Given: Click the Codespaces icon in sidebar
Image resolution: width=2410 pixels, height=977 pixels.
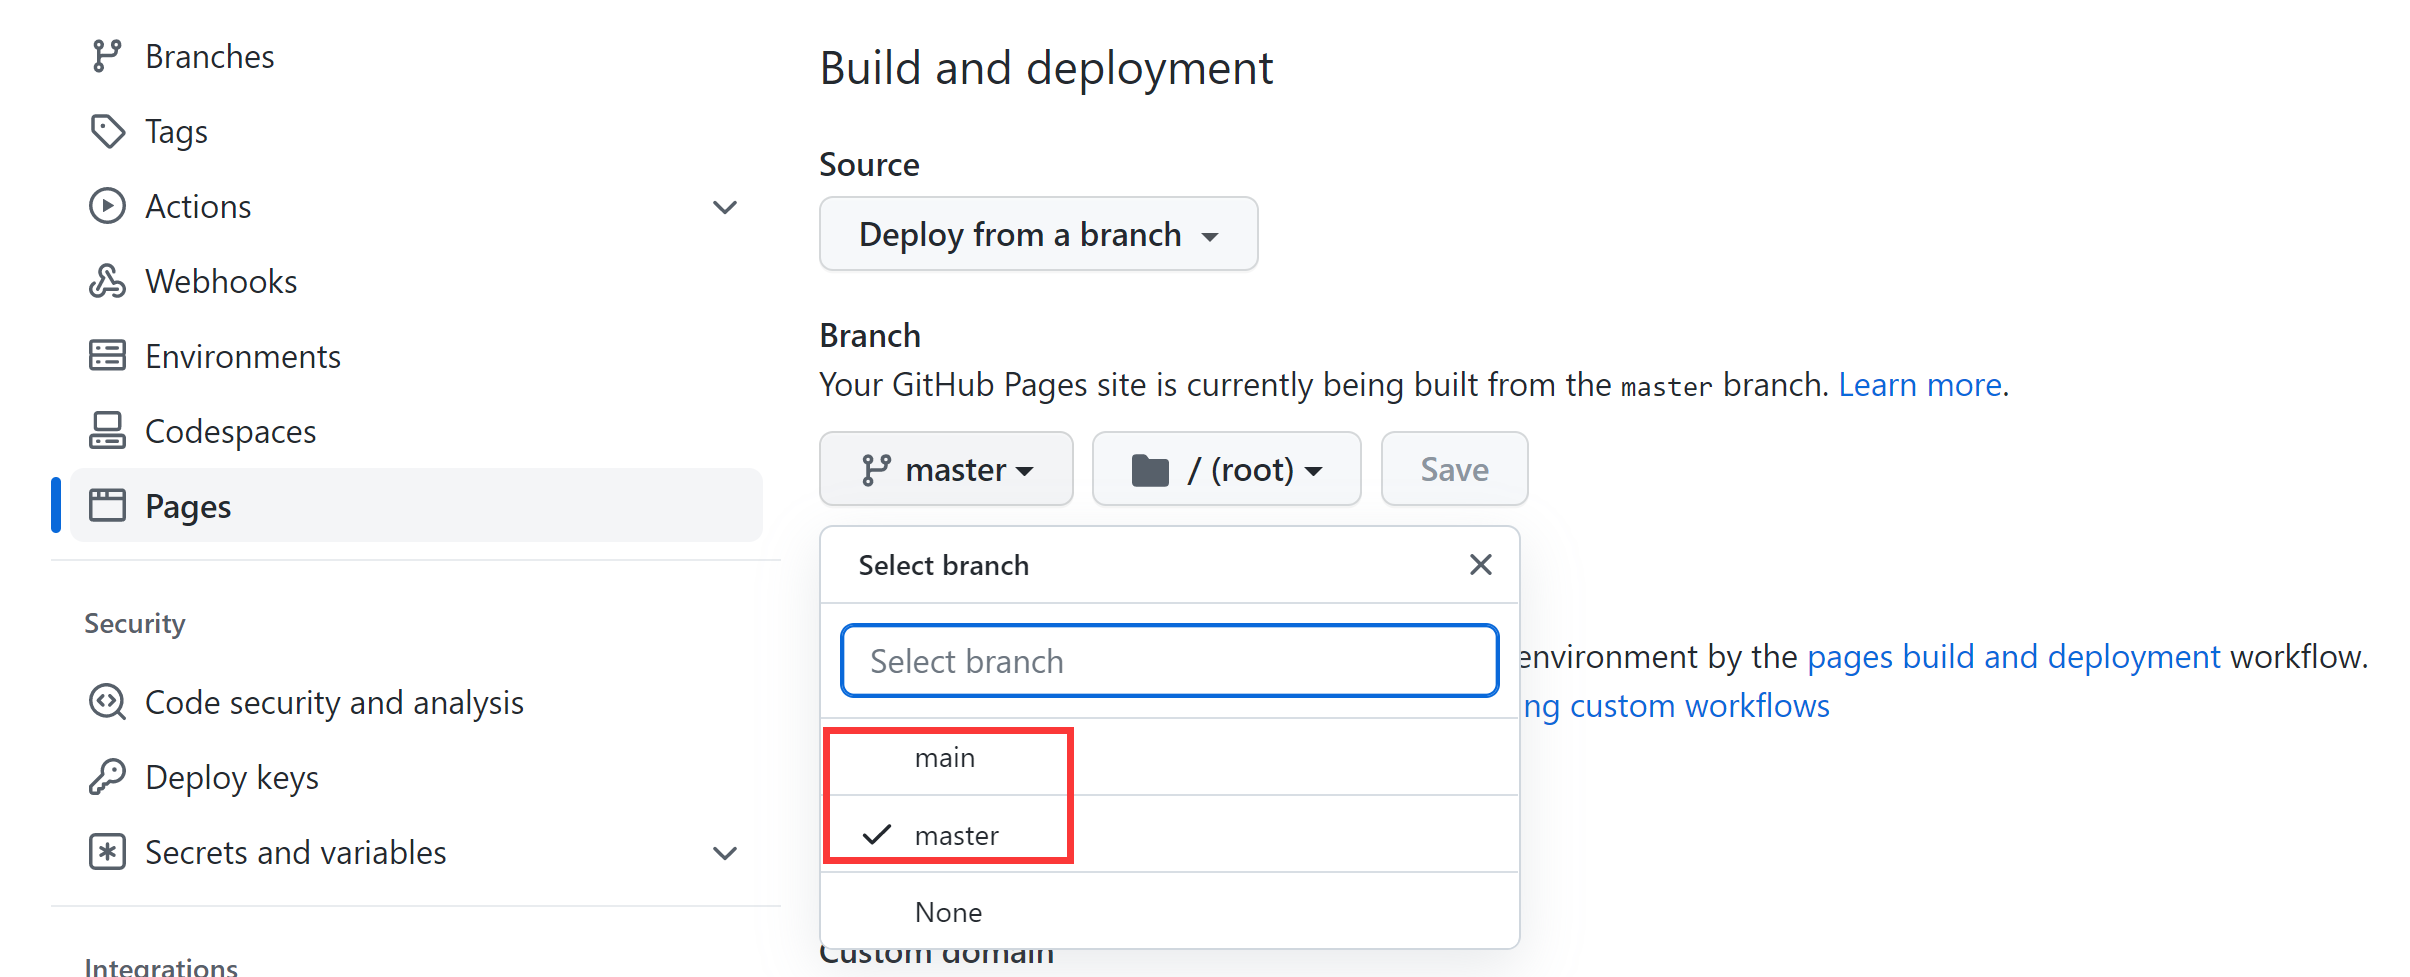Looking at the screenshot, I should click(x=107, y=431).
